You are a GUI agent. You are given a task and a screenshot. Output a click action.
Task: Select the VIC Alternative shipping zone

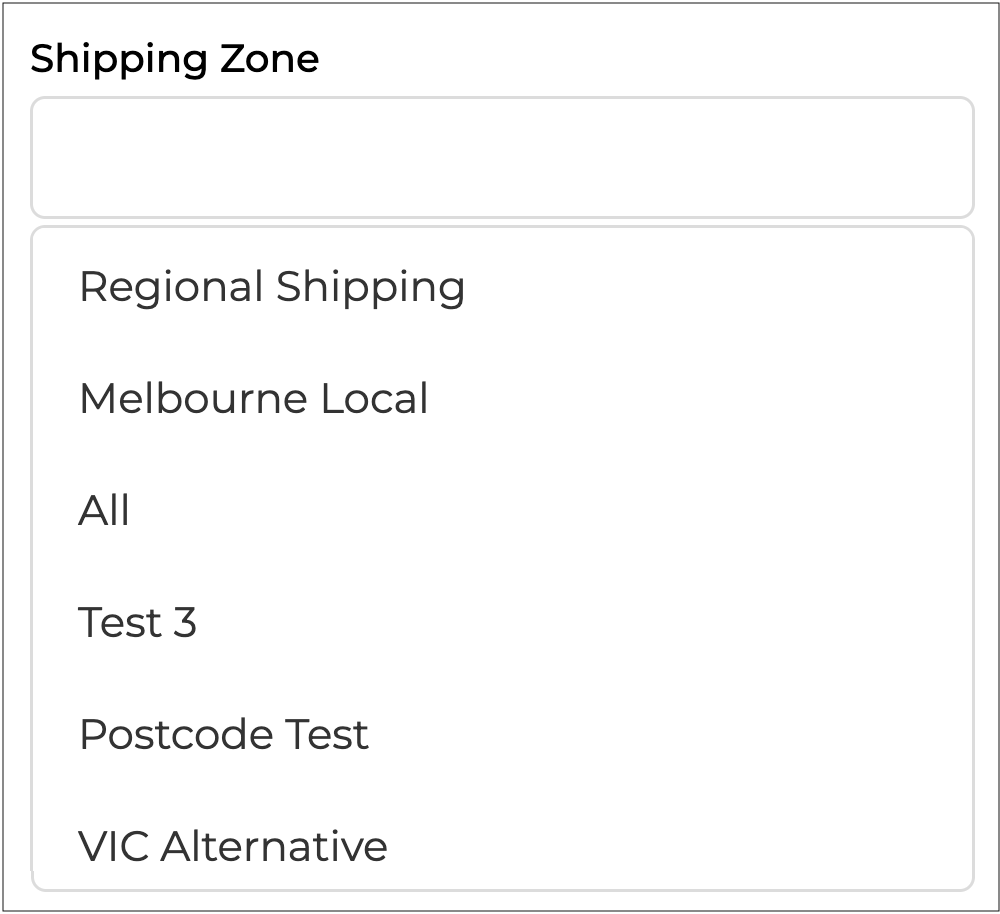(232, 846)
